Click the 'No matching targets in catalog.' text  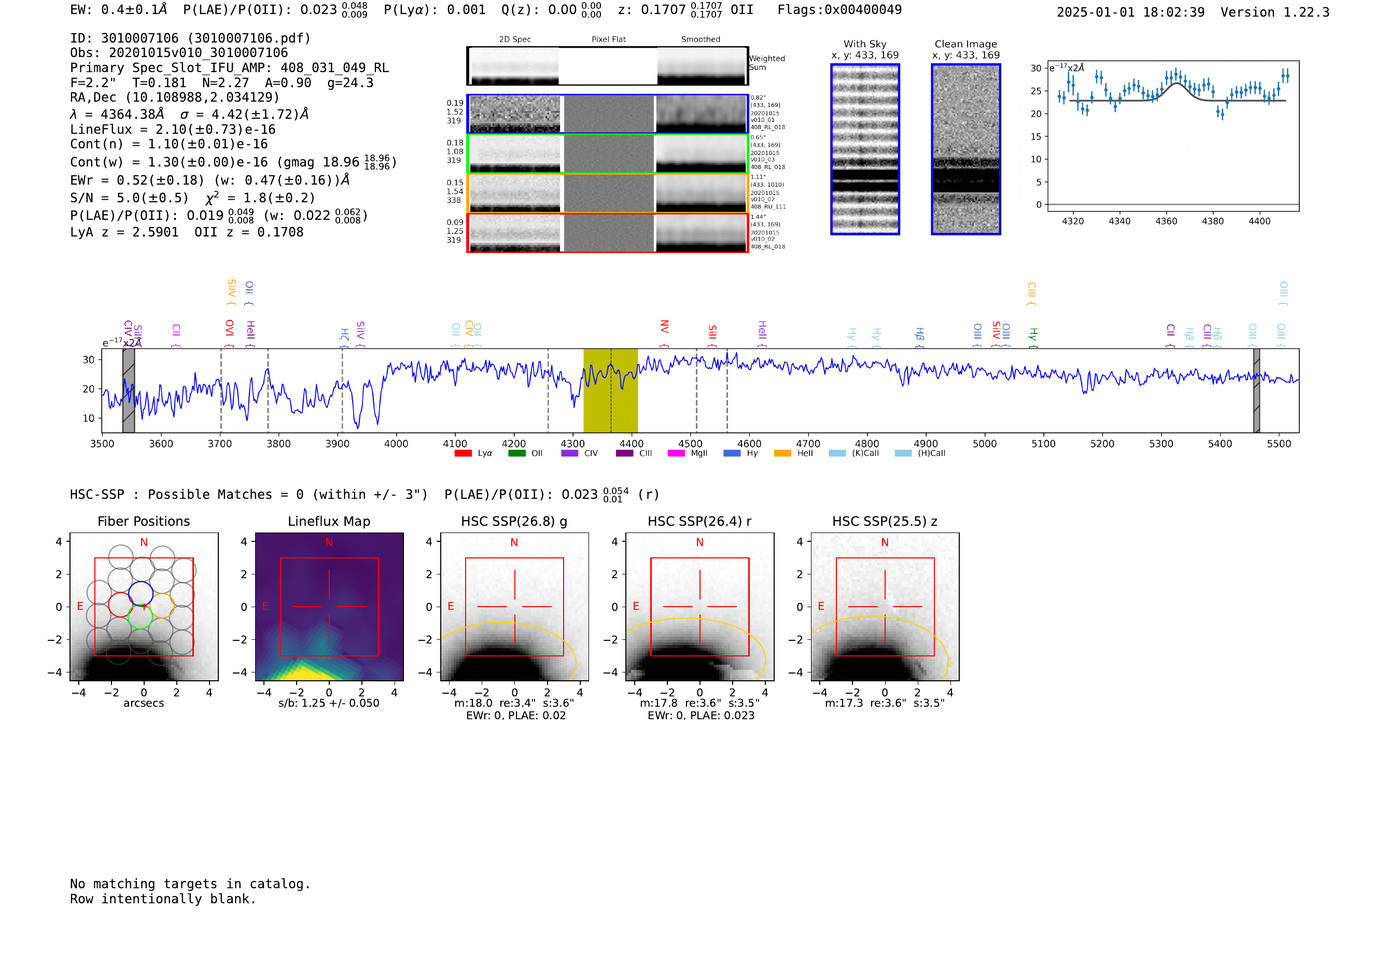point(190,884)
